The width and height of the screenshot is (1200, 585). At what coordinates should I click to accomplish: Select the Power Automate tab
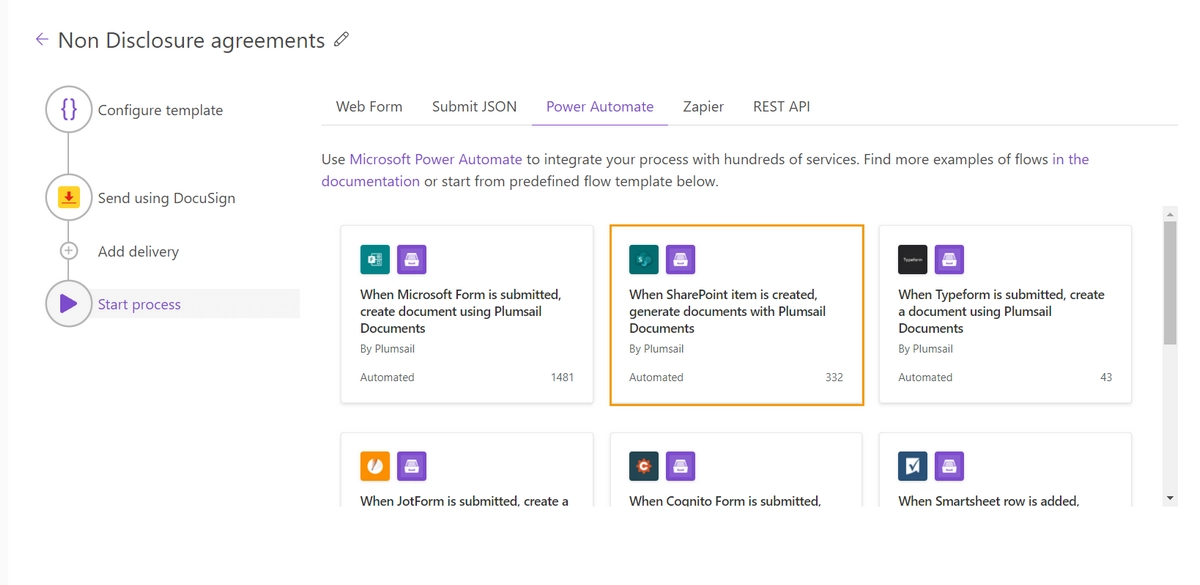point(600,106)
